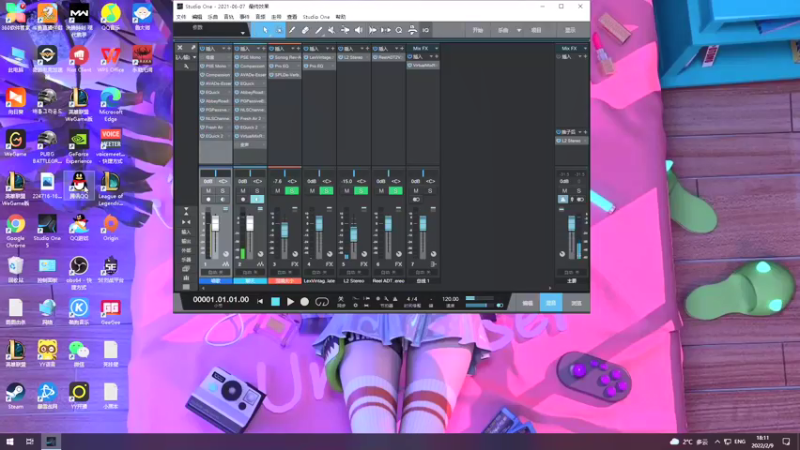Toggle the metronome icon in transport

(x=395, y=299)
